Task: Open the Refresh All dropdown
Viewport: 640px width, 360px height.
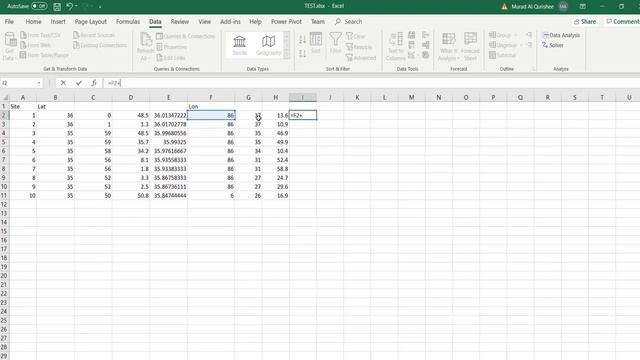Action: point(145,47)
